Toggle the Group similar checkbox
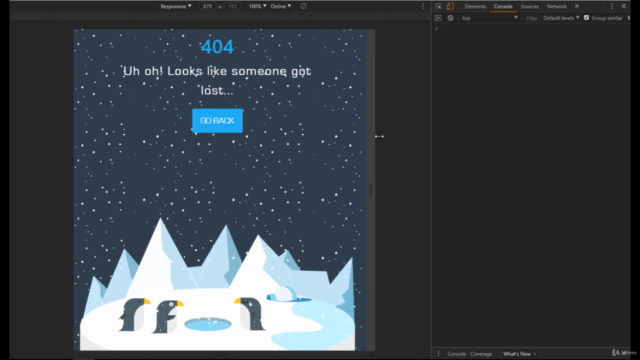The image size is (640, 360). pos(587,18)
